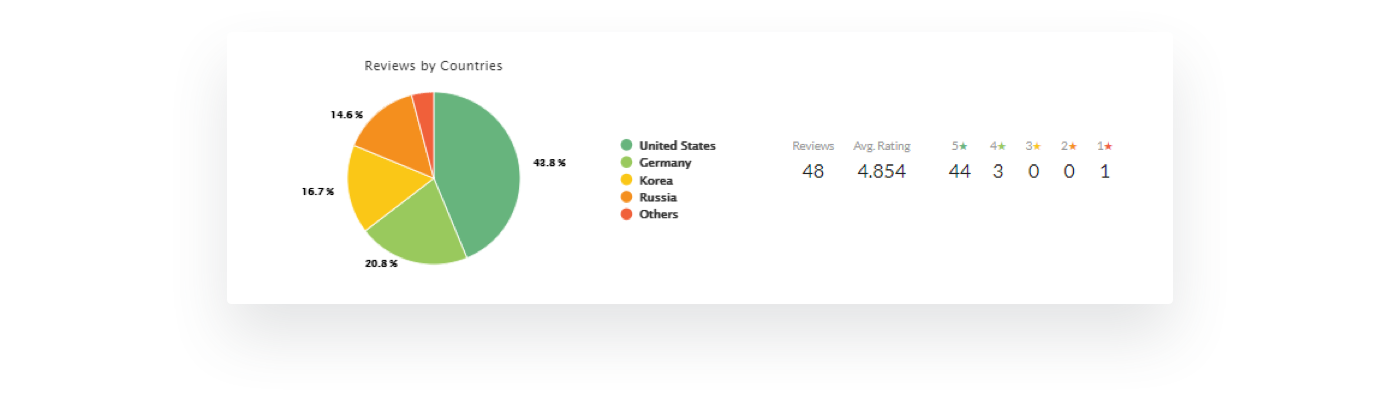Click the 1-star rating header icon

click(1108, 146)
